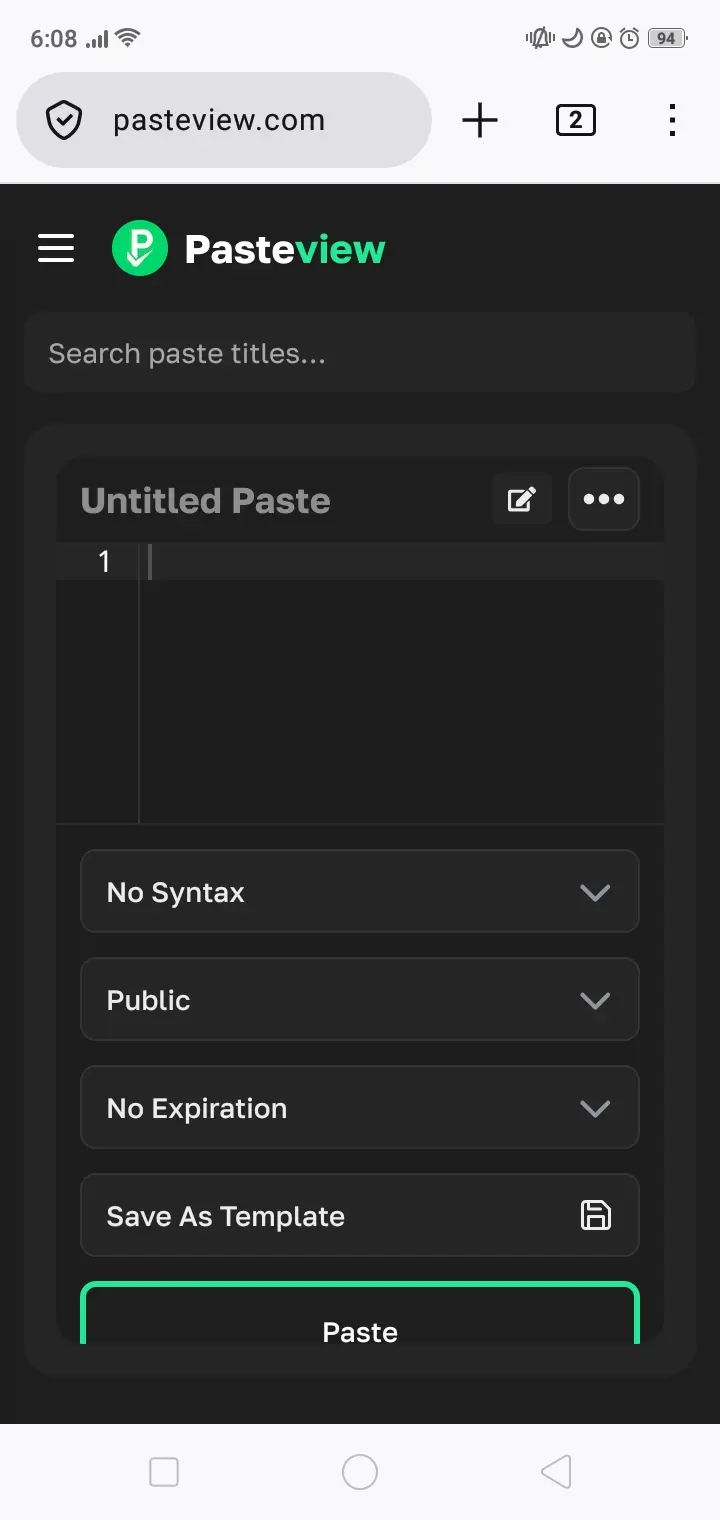Open the tab switcher showing 2

pyautogui.click(x=575, y=121)
